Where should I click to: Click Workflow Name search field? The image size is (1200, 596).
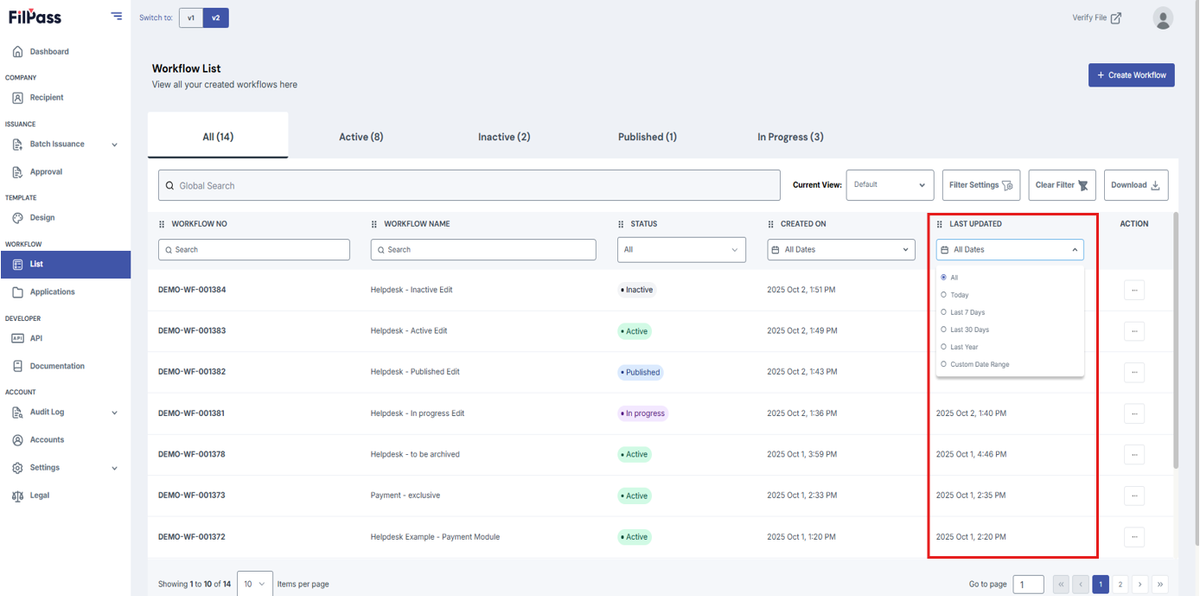point(483,250)
